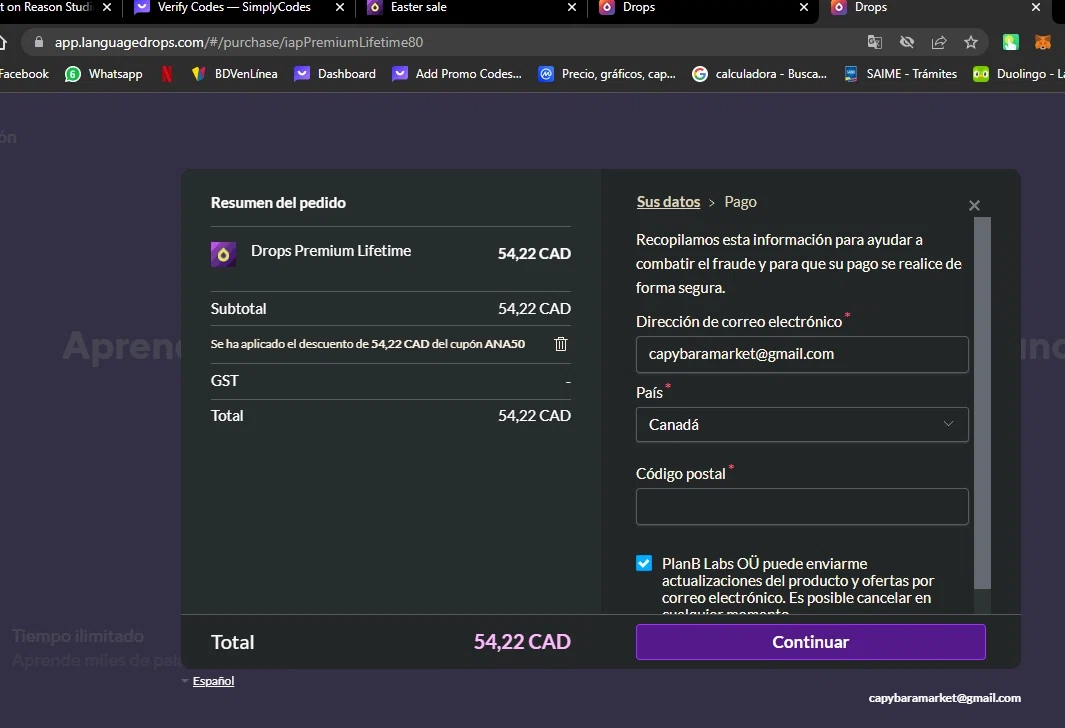This screenshot has width=1065, height=728.
Task: Open the SAIME - Trámites bookmark
Action: pos(900,74)
